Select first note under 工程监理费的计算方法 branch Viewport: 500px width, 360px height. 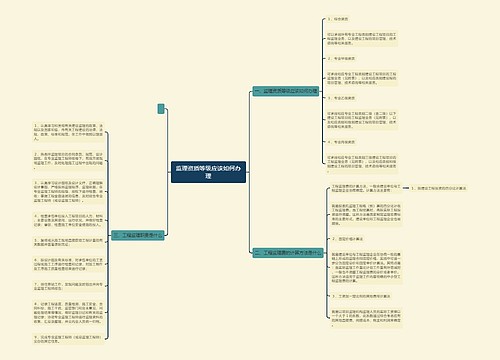366,188
